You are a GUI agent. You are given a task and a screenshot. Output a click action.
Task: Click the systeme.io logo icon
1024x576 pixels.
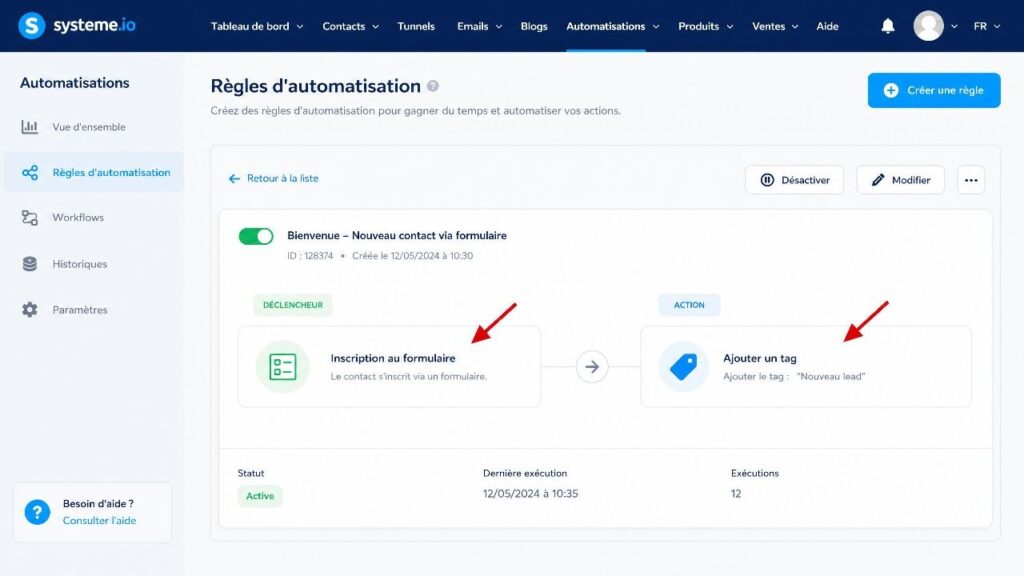pos(31,25)
